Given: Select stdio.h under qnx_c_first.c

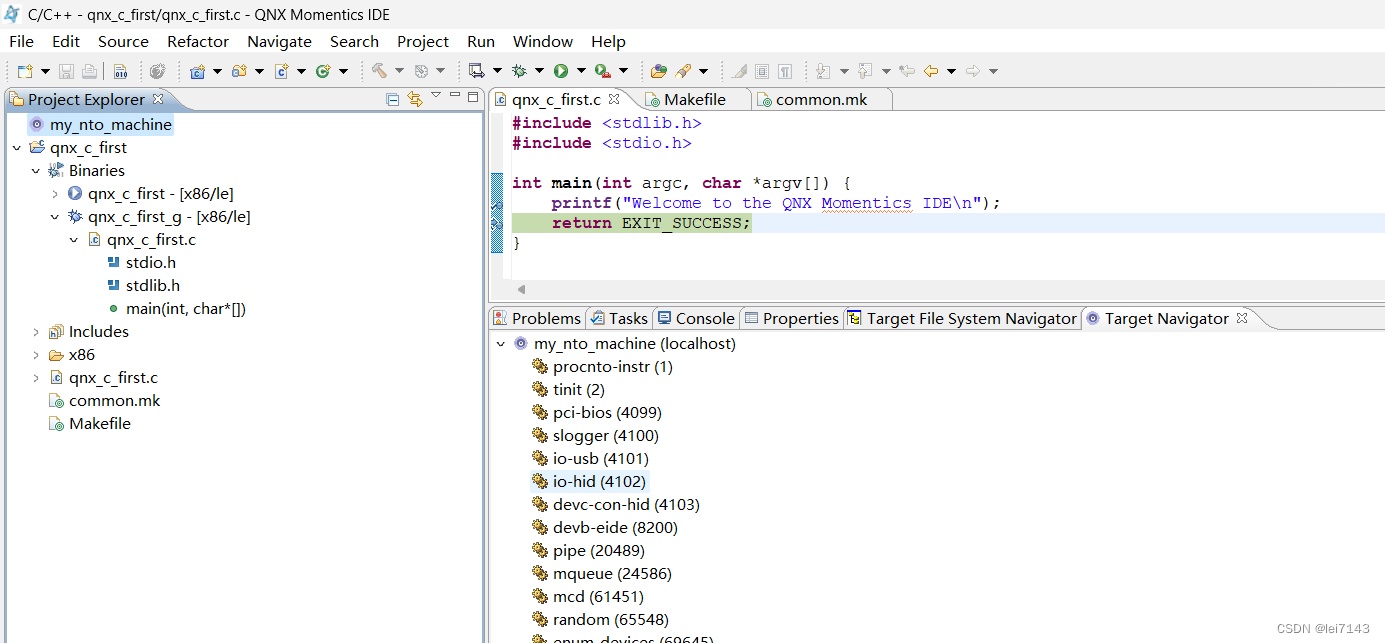Looking at the screenshot, I should pyautogui.click(x=150, y=263).
